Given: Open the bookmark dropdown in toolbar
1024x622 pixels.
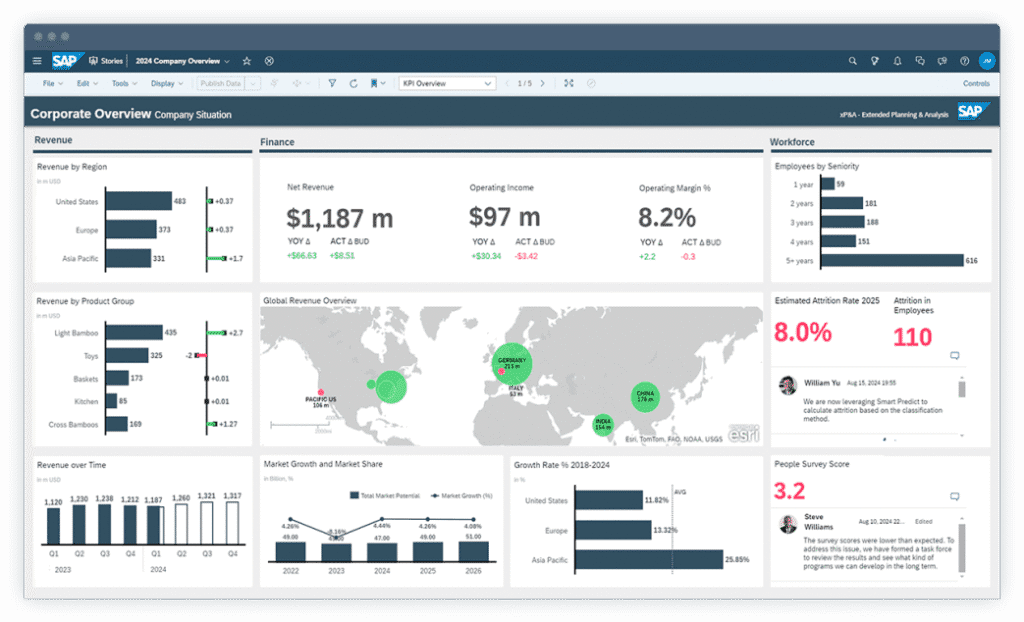Looking at the screenshot, I should click(x=377, y=84).
